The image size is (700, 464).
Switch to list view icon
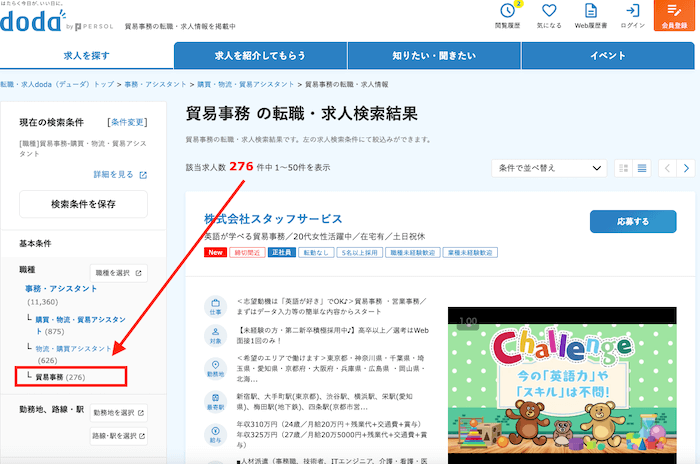[642, 168]
